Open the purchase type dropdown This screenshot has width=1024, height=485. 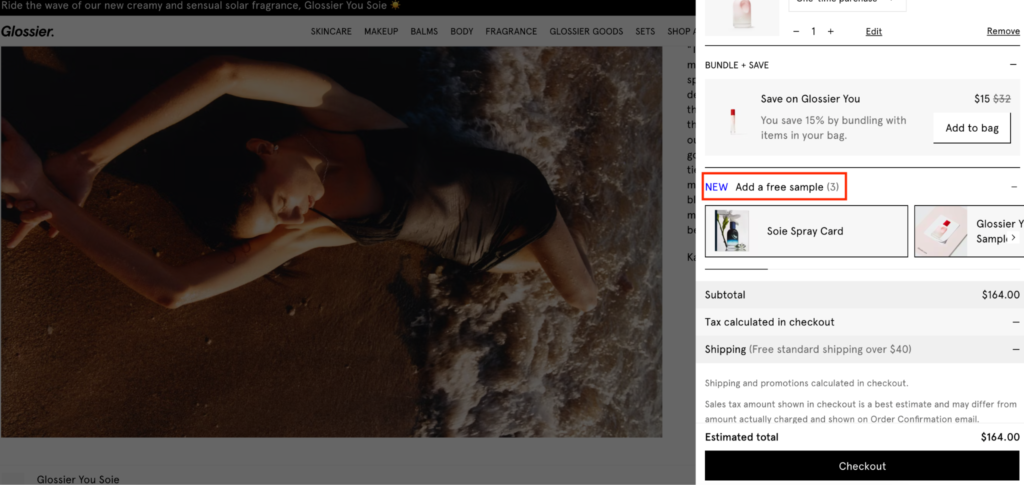pyautogui.click(x=847, y=4)
